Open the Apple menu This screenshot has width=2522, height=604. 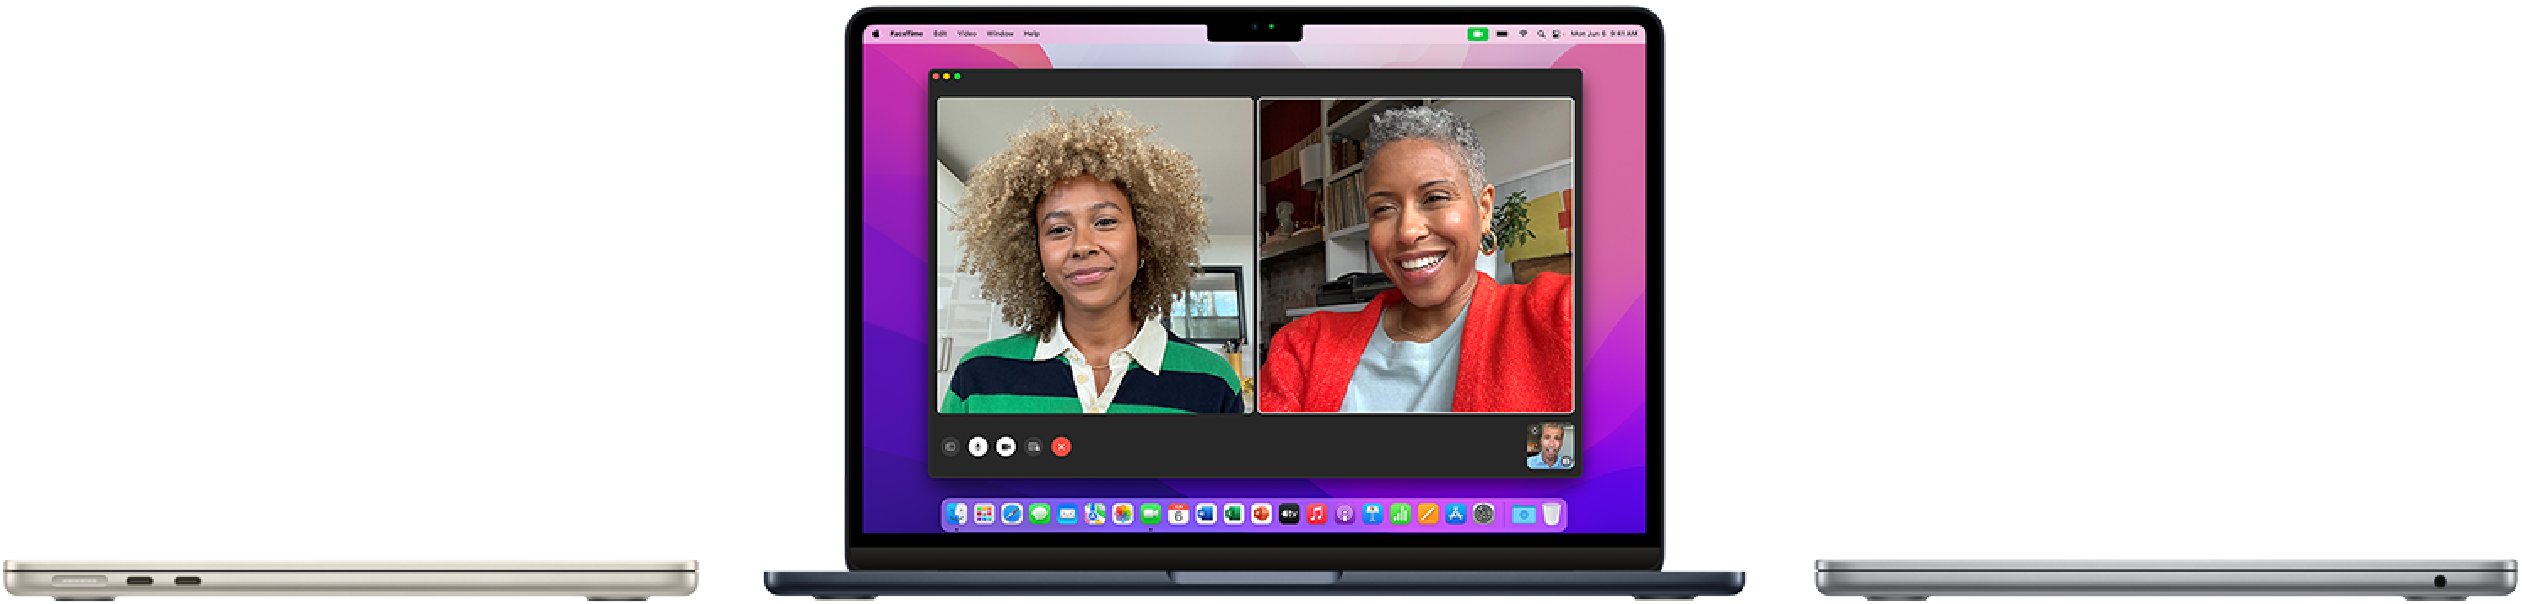(875, 34)
